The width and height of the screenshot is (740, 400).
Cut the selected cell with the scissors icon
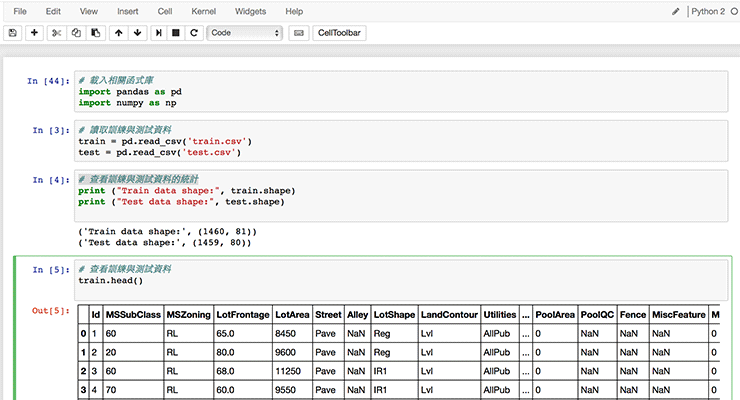(57, 33)
